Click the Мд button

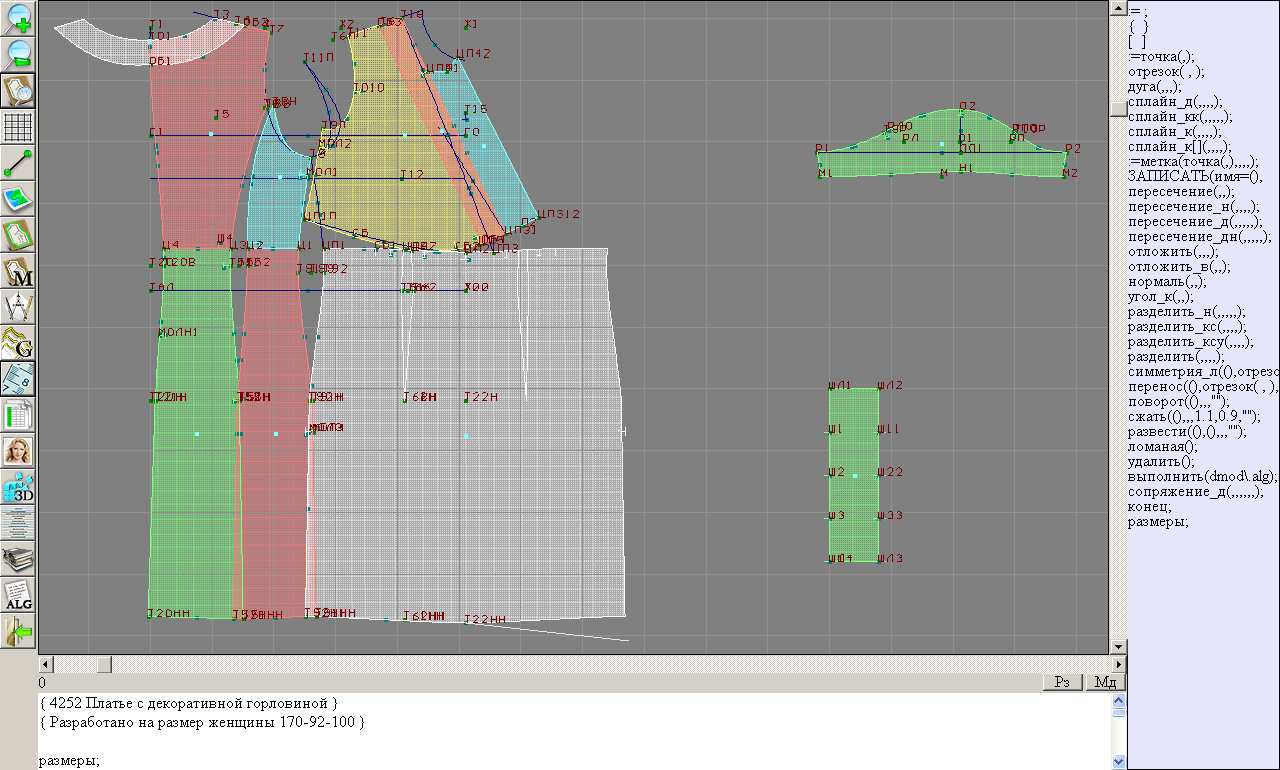pos(1105,682)
